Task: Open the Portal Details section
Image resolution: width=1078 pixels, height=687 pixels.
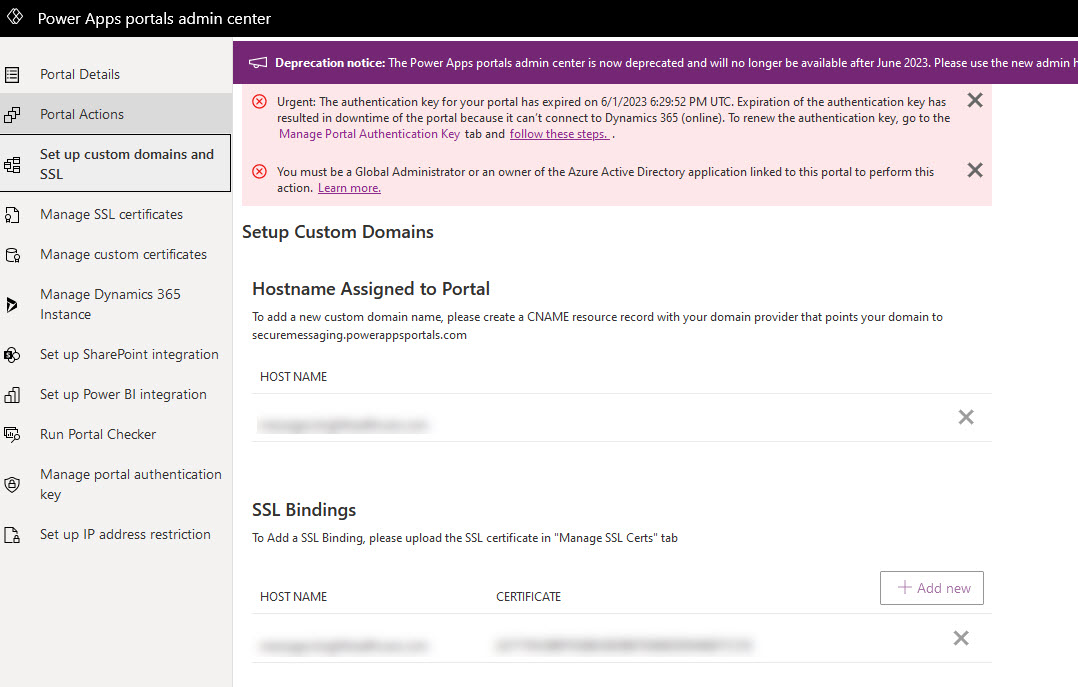Action: [80, 74]
